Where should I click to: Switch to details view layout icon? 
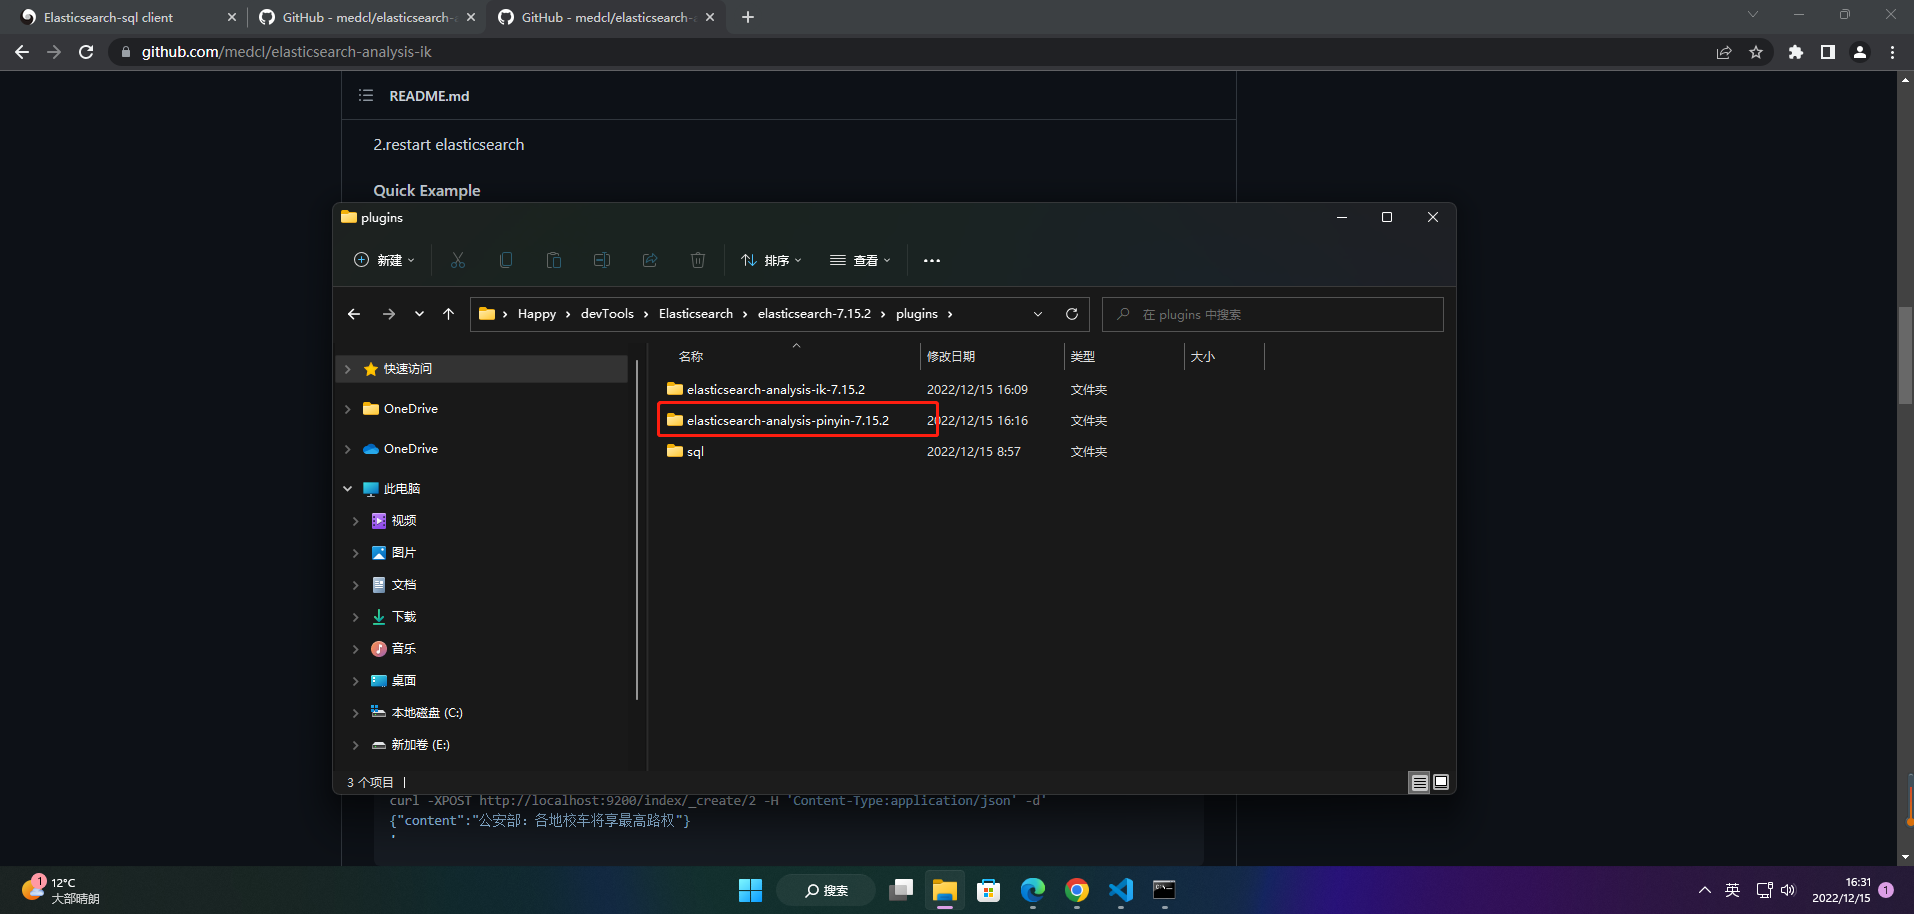click(x=1419, y=782)
